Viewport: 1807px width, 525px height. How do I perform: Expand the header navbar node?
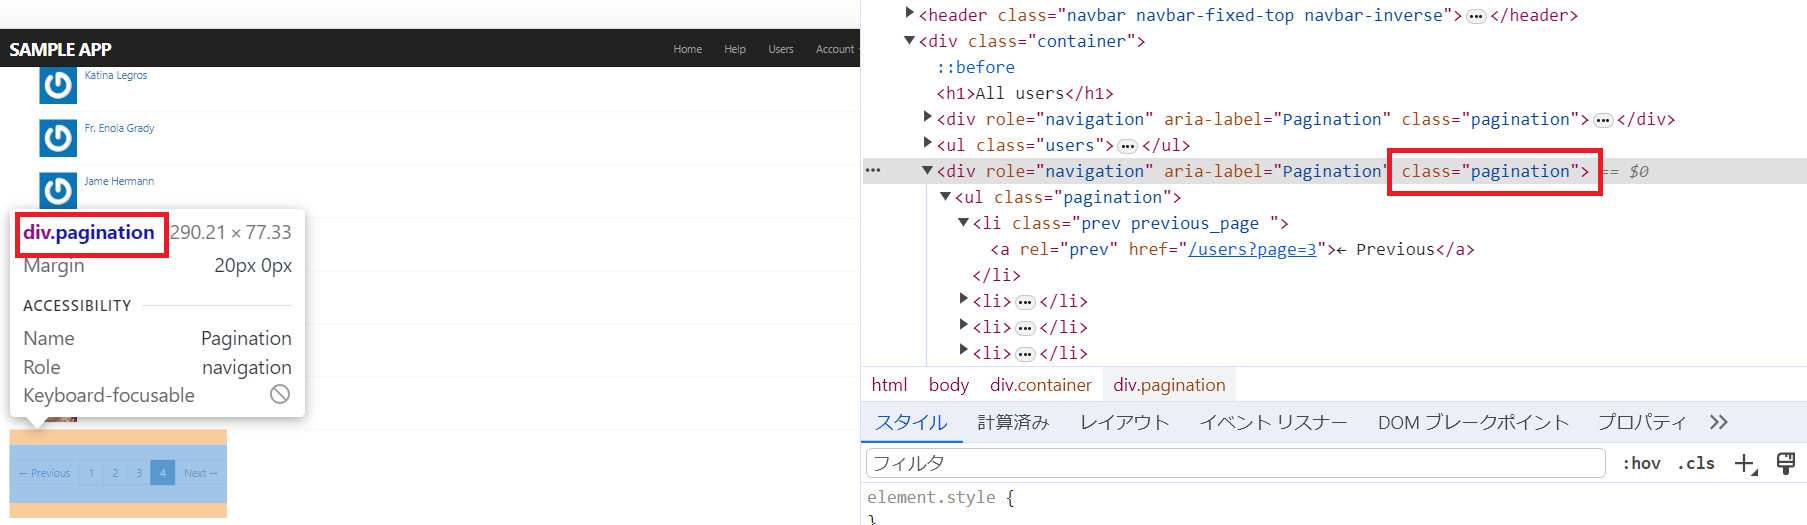click(910, 14)
